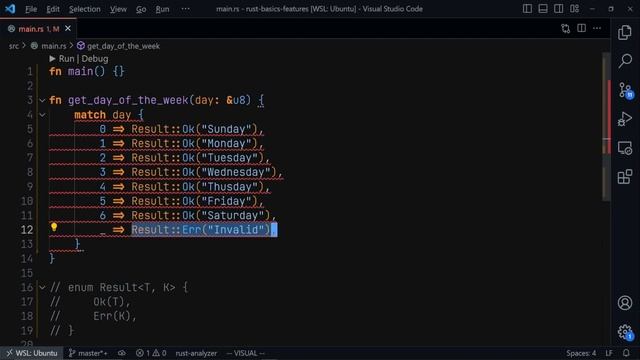Open the View menu
The image size is (640, 360).
pyautogui.click(x=118, y=9)
